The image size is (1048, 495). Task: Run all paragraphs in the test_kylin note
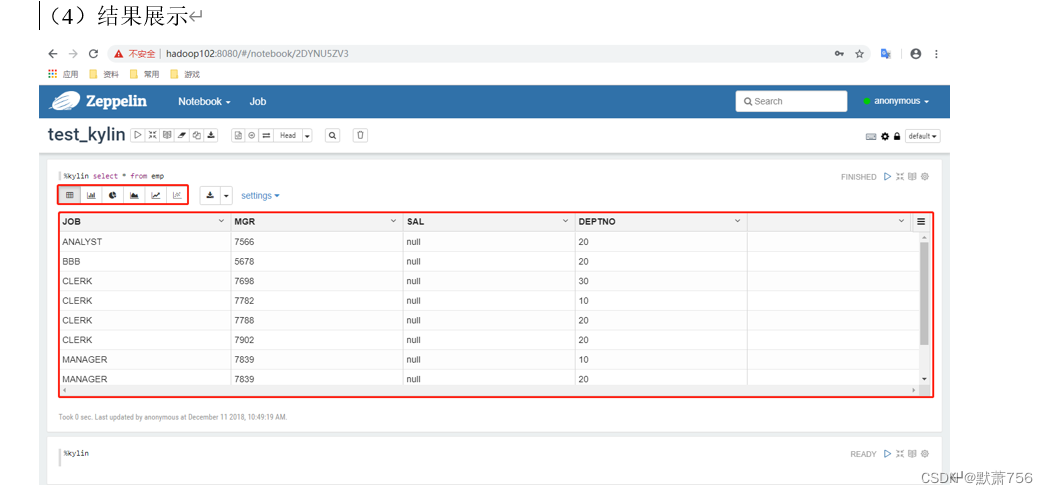[x=138, y=135]
